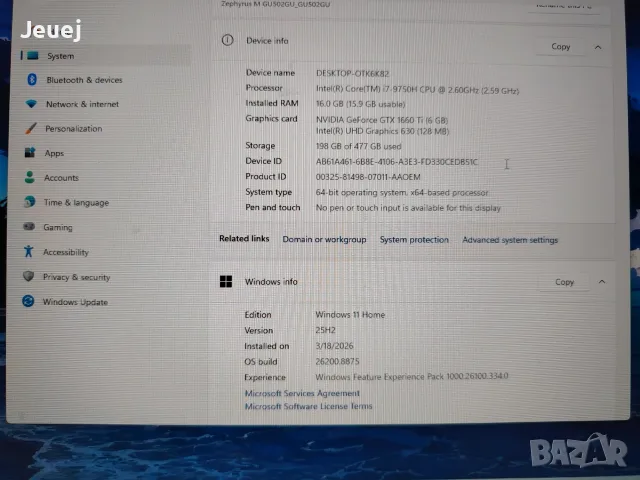Click the Personalization paintbrush icon
This screenshot has width=640, height=480.
tap(31, 128)
